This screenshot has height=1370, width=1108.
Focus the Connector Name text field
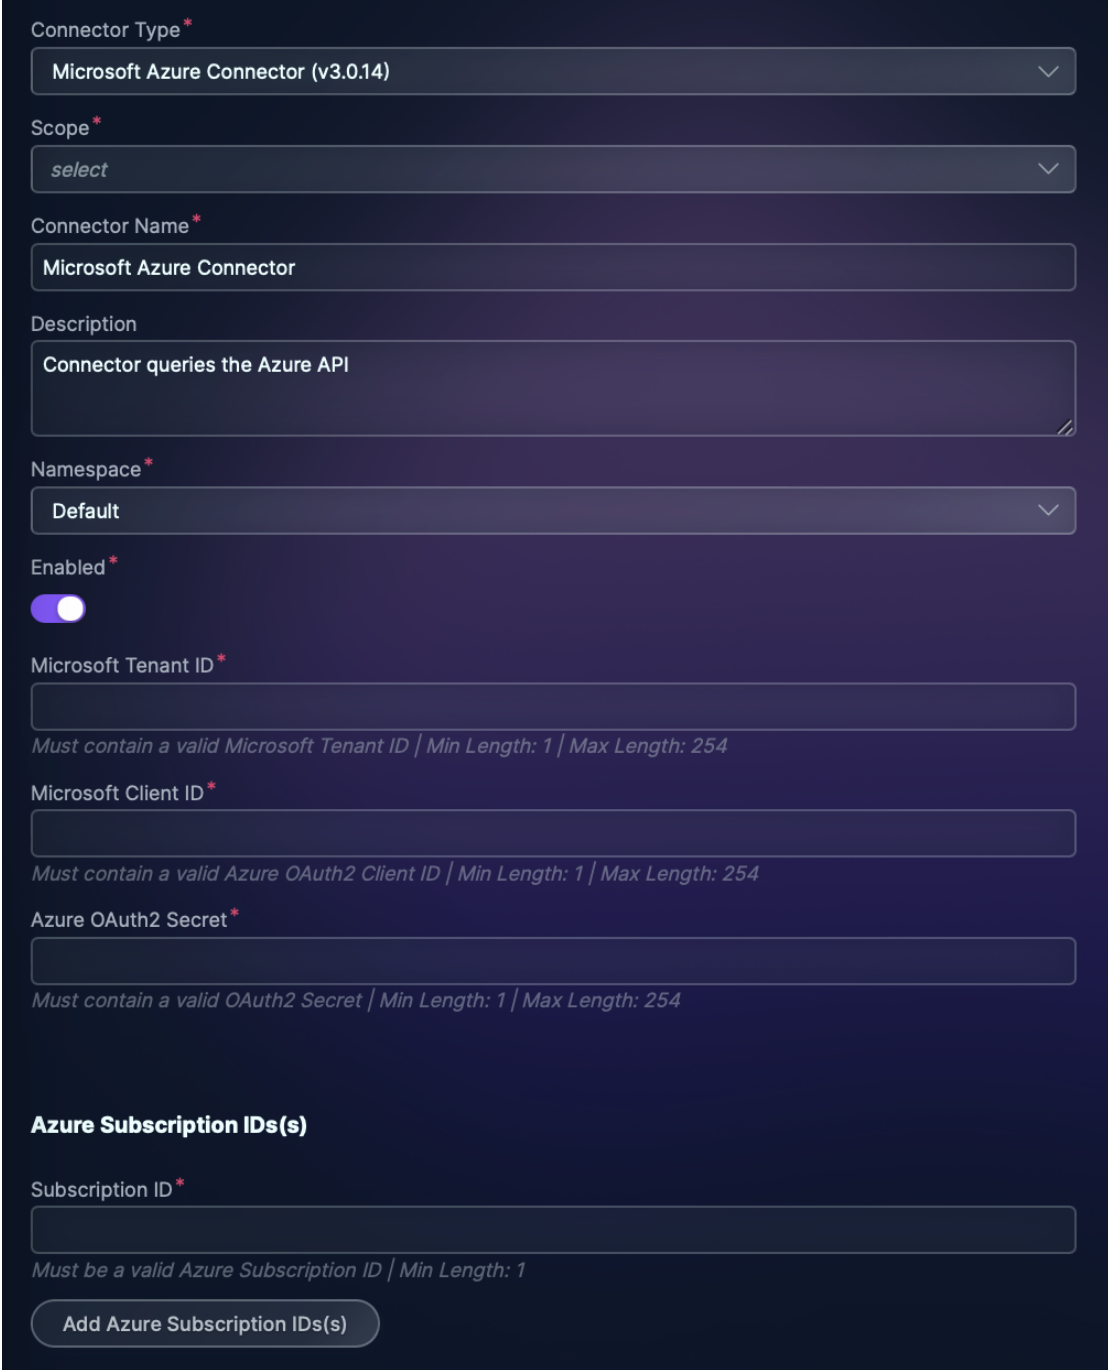click(x=553, y=268)
